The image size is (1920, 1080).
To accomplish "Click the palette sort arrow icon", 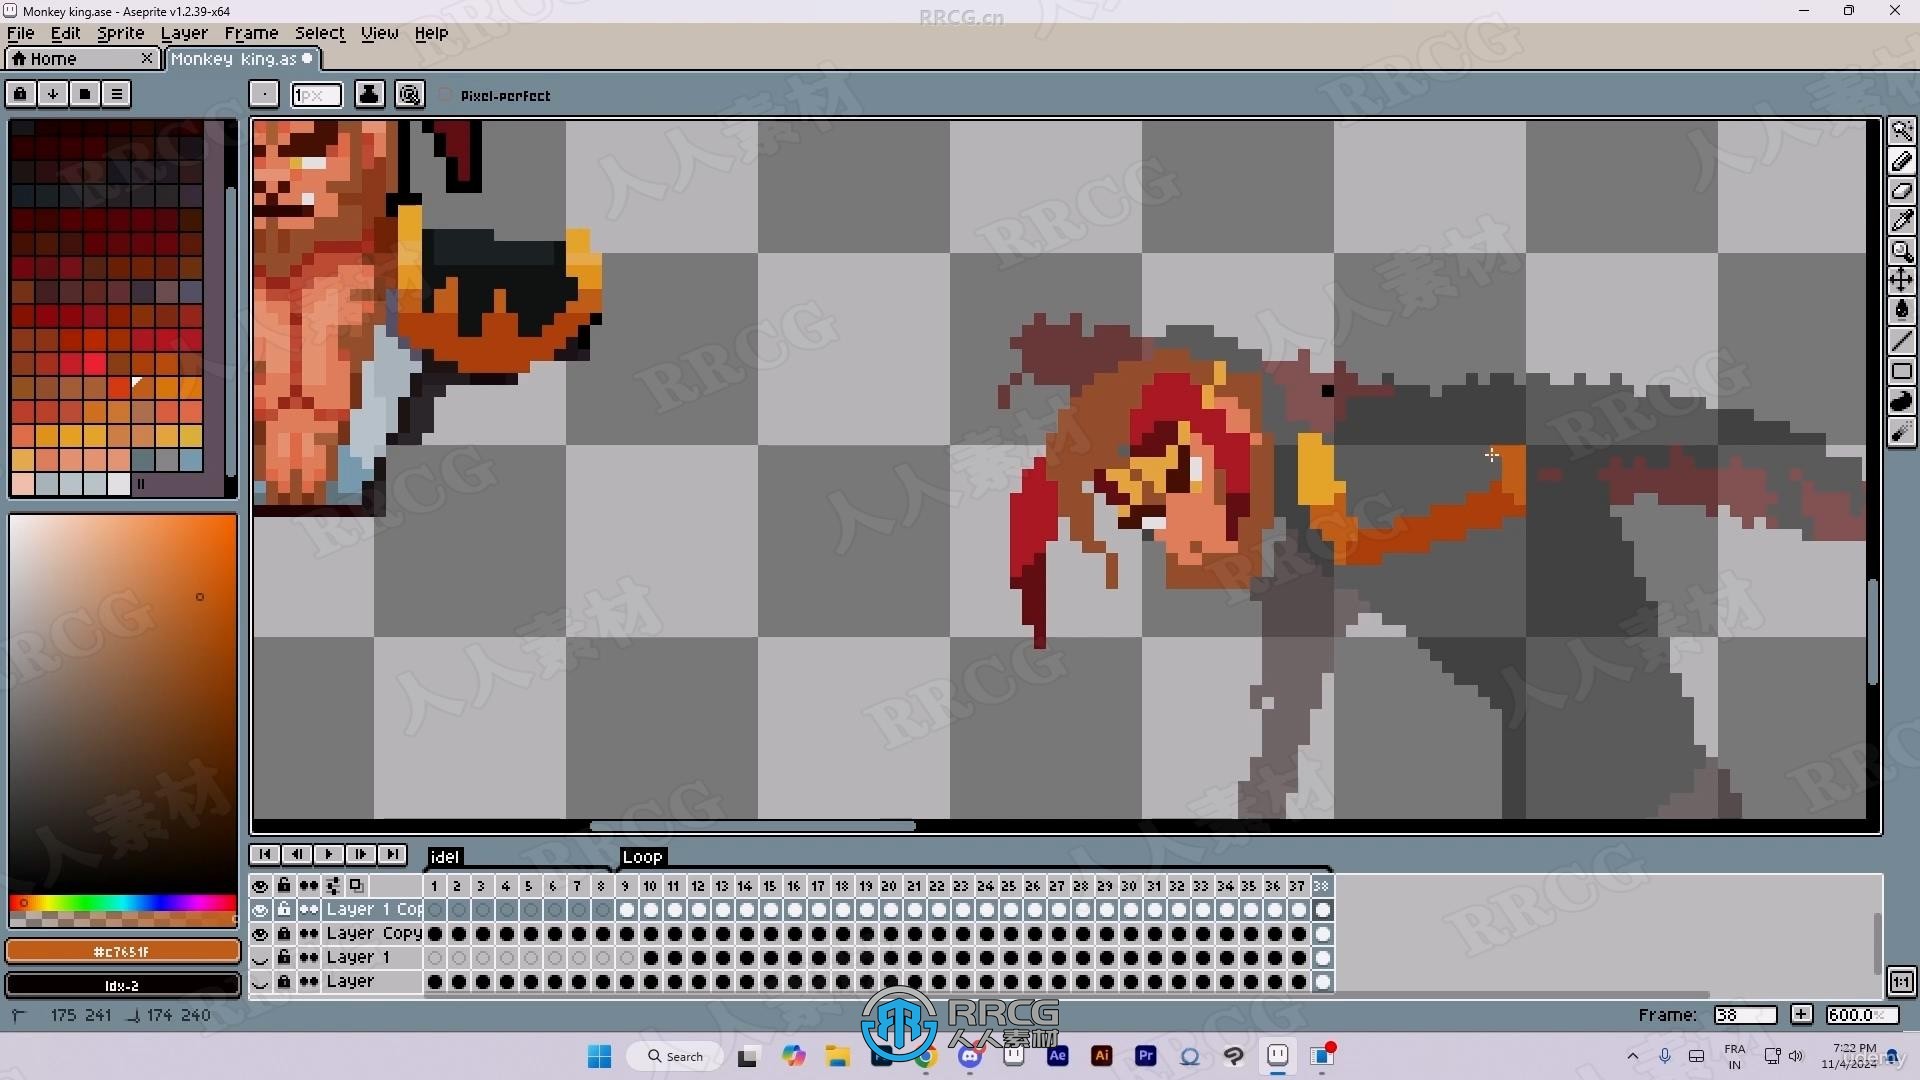I will (x=52, y=94).
